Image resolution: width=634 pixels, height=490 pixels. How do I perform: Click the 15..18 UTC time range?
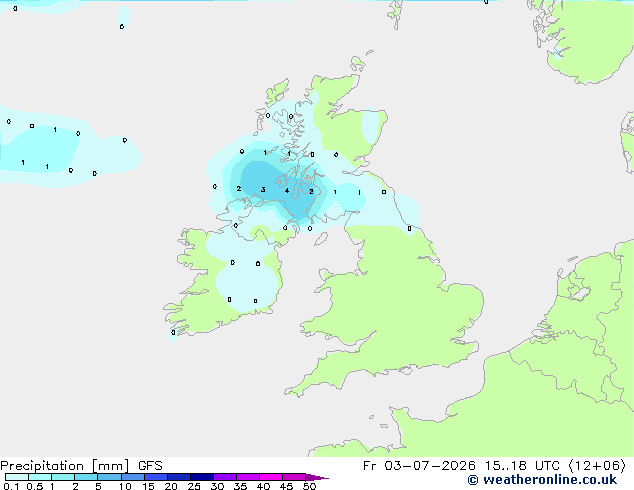522,466
